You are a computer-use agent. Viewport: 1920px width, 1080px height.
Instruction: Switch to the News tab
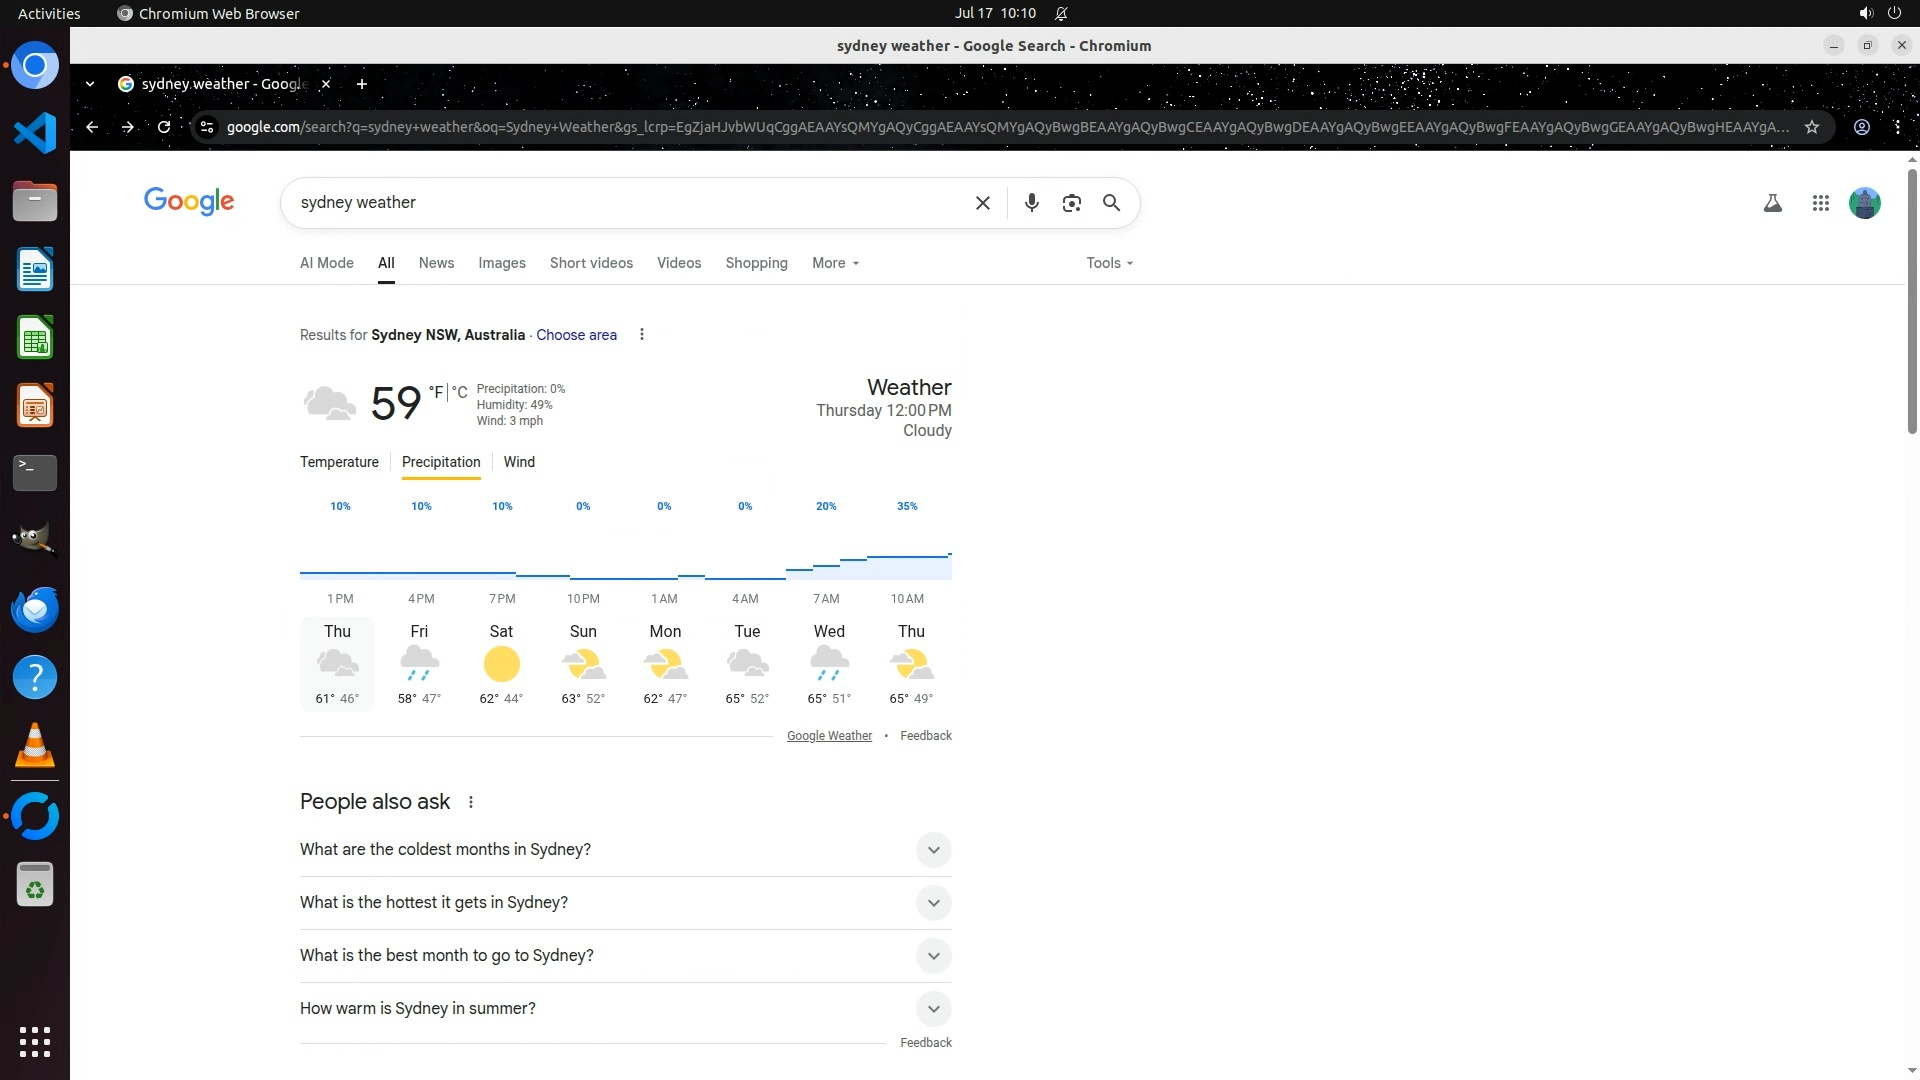[x=436, y=263]
